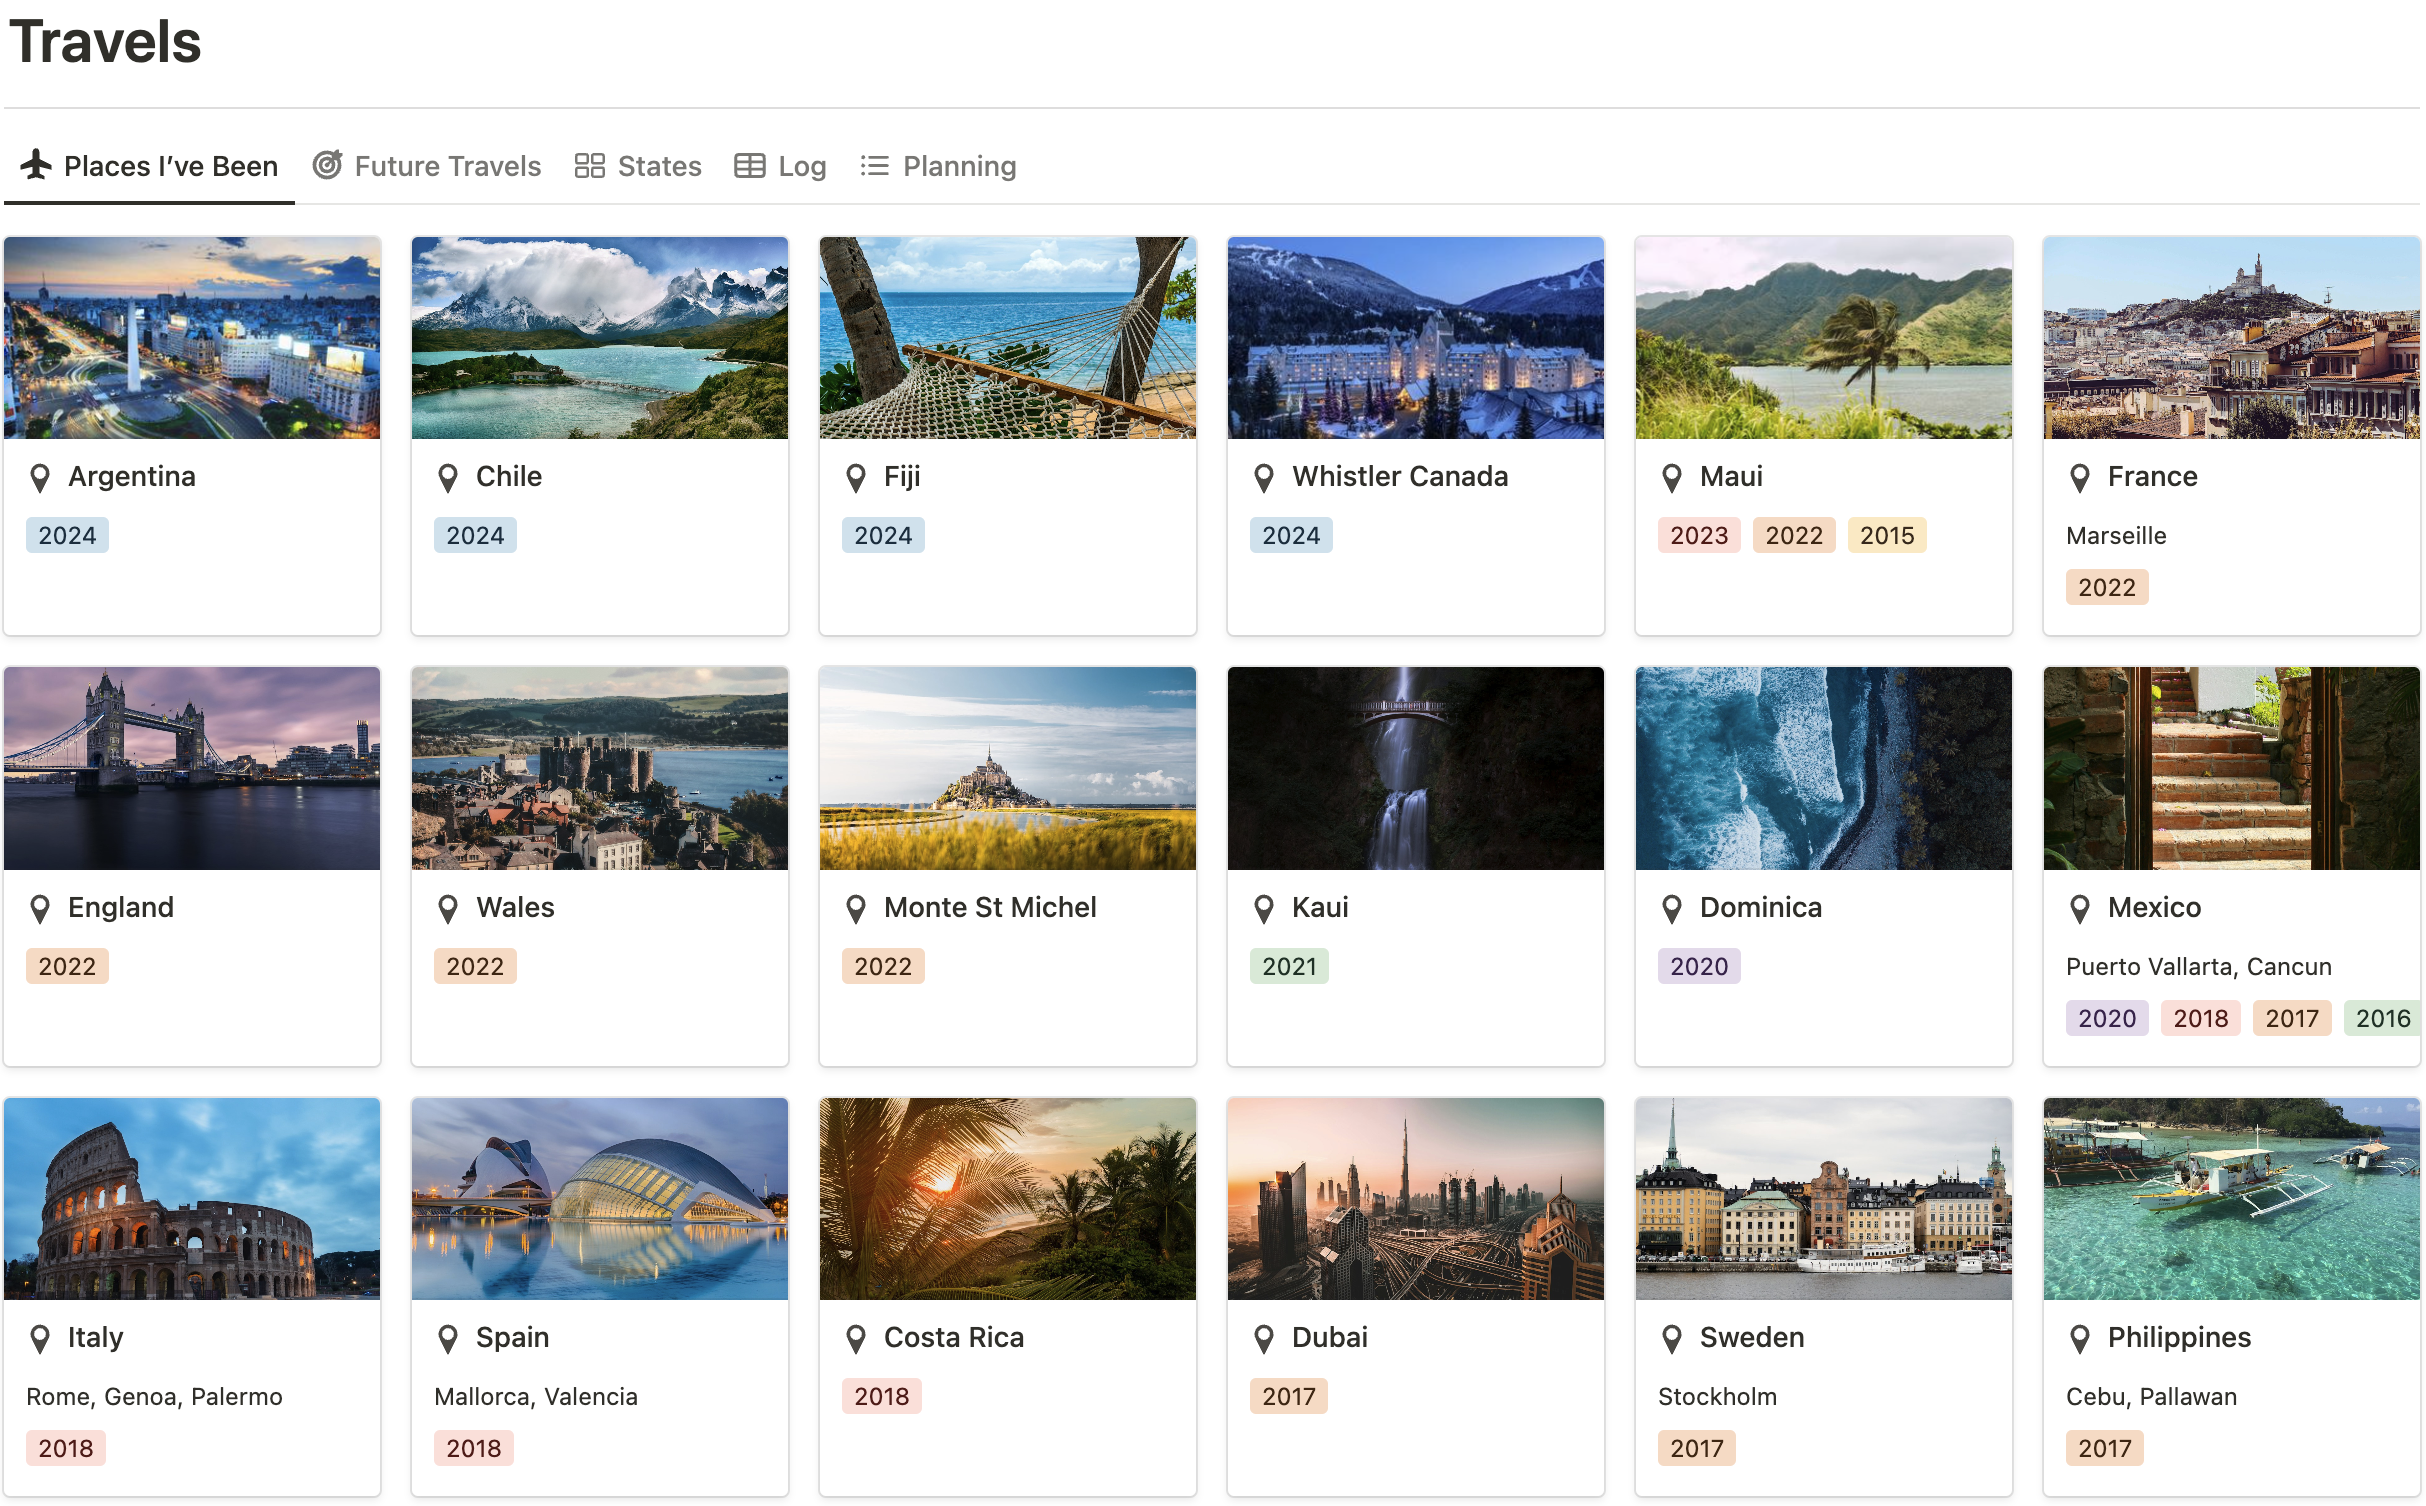Click the location pin icon next to Mexico

2080,909
